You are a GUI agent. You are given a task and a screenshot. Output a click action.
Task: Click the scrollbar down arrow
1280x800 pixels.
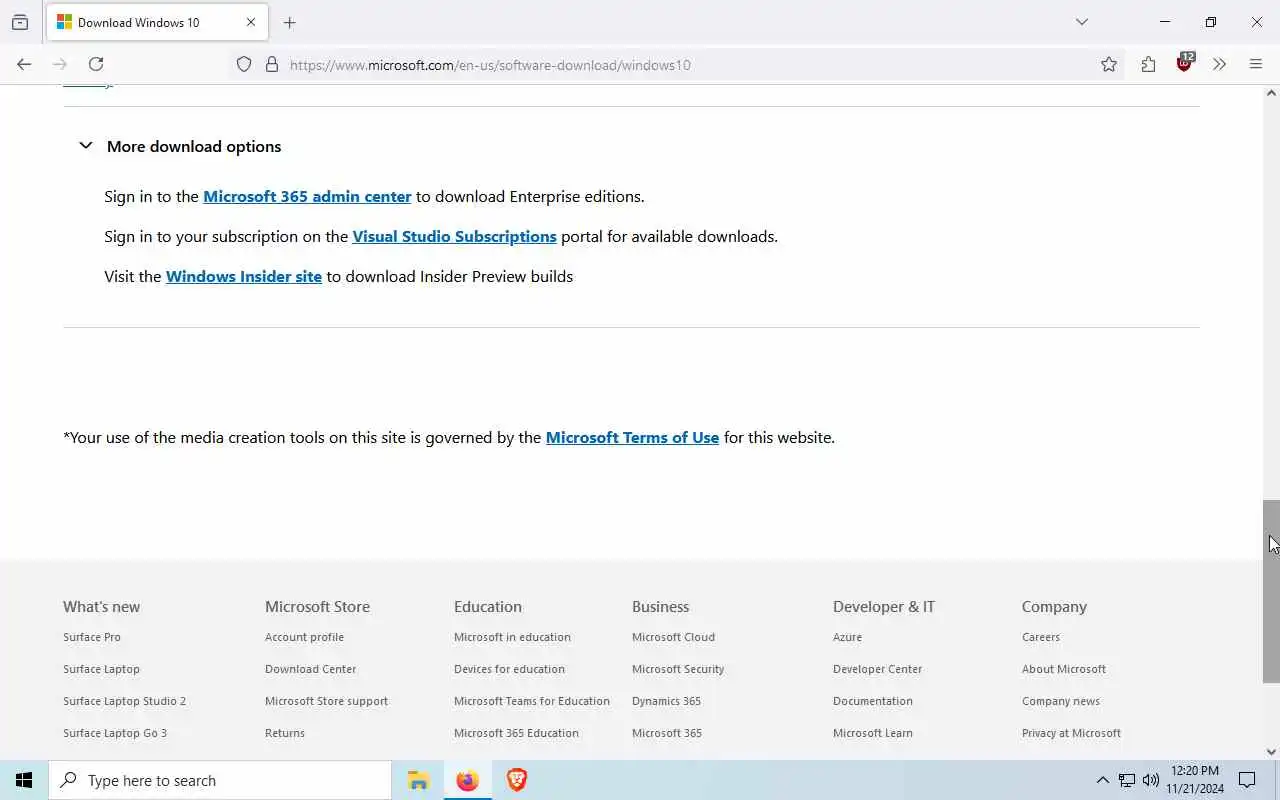point(1271,752)
